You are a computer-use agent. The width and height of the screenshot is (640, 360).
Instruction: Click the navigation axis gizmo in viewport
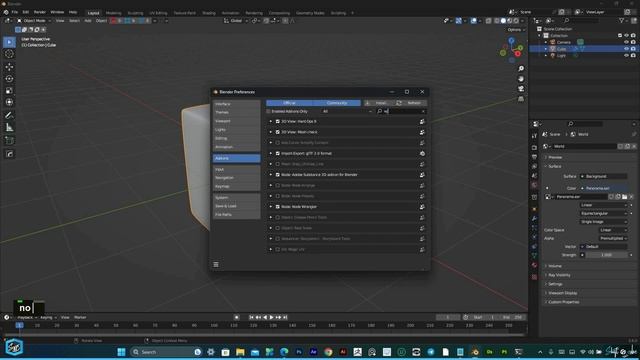511,50
